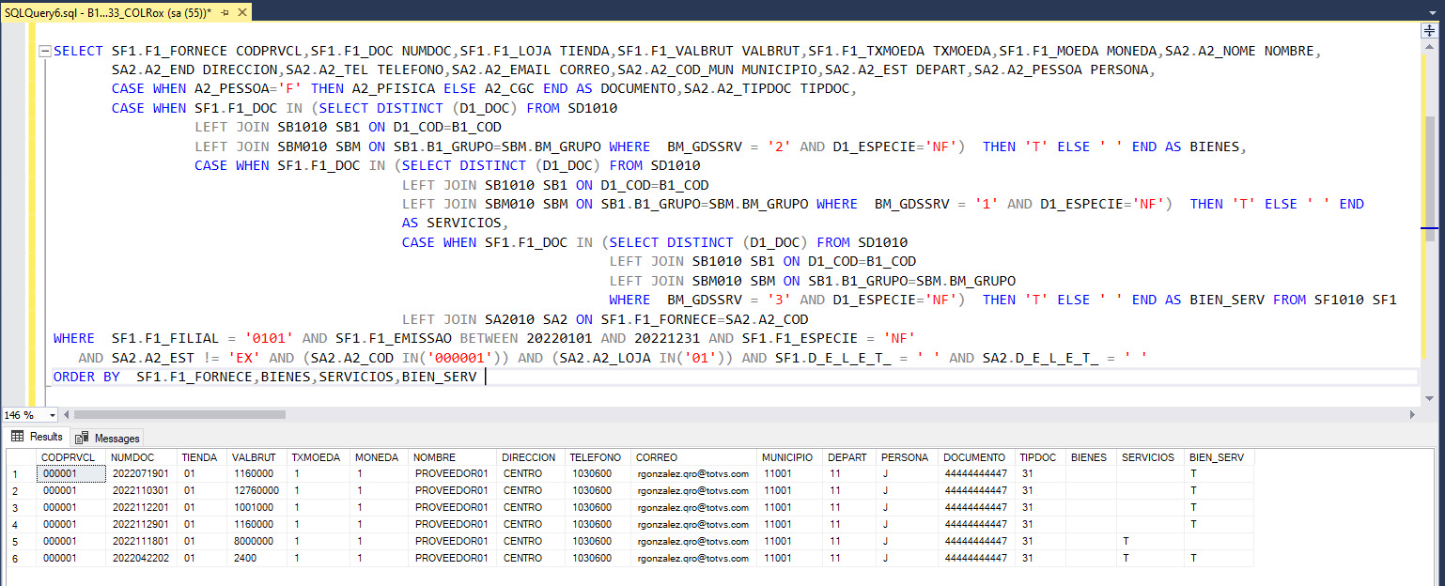This screenshot has height=586, width=1445.
Task: Select the MUNICIPIO column header
Action: point(790,457)
